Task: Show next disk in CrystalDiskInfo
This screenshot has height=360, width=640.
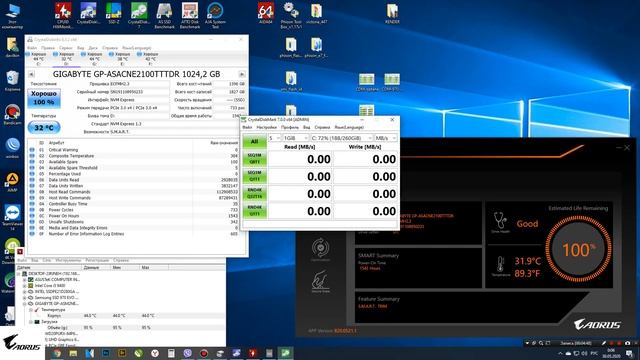Action: click(242, 74)
